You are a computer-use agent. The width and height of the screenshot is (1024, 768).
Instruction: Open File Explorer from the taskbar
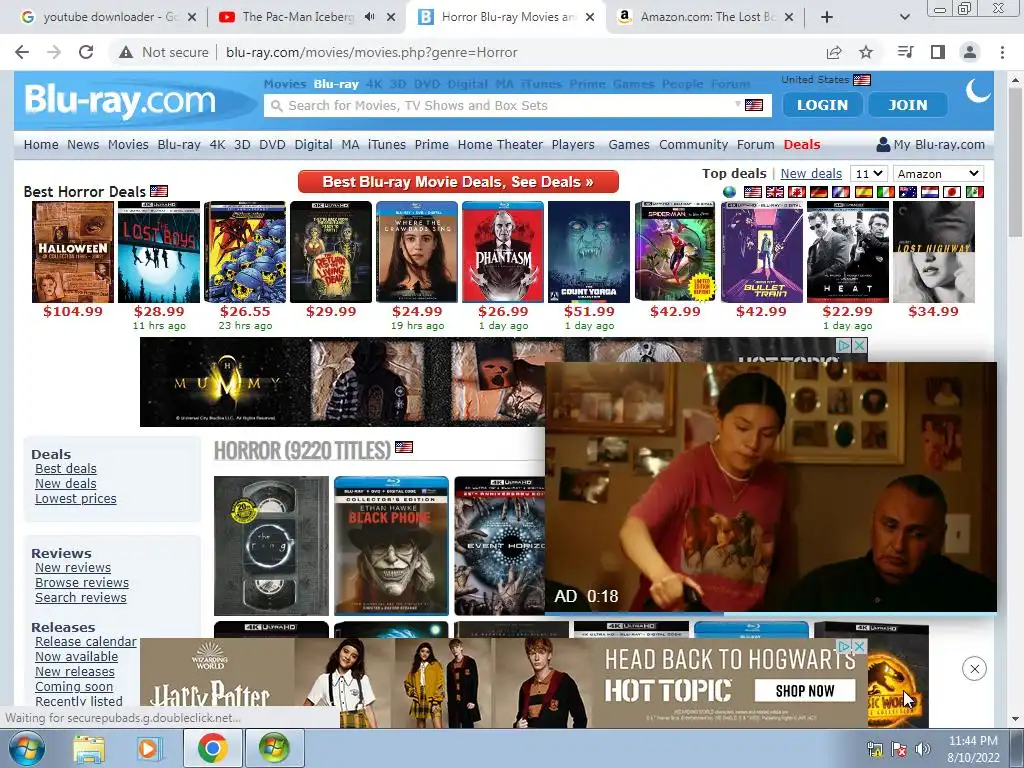pyautogui.click(x=89, y=748)
